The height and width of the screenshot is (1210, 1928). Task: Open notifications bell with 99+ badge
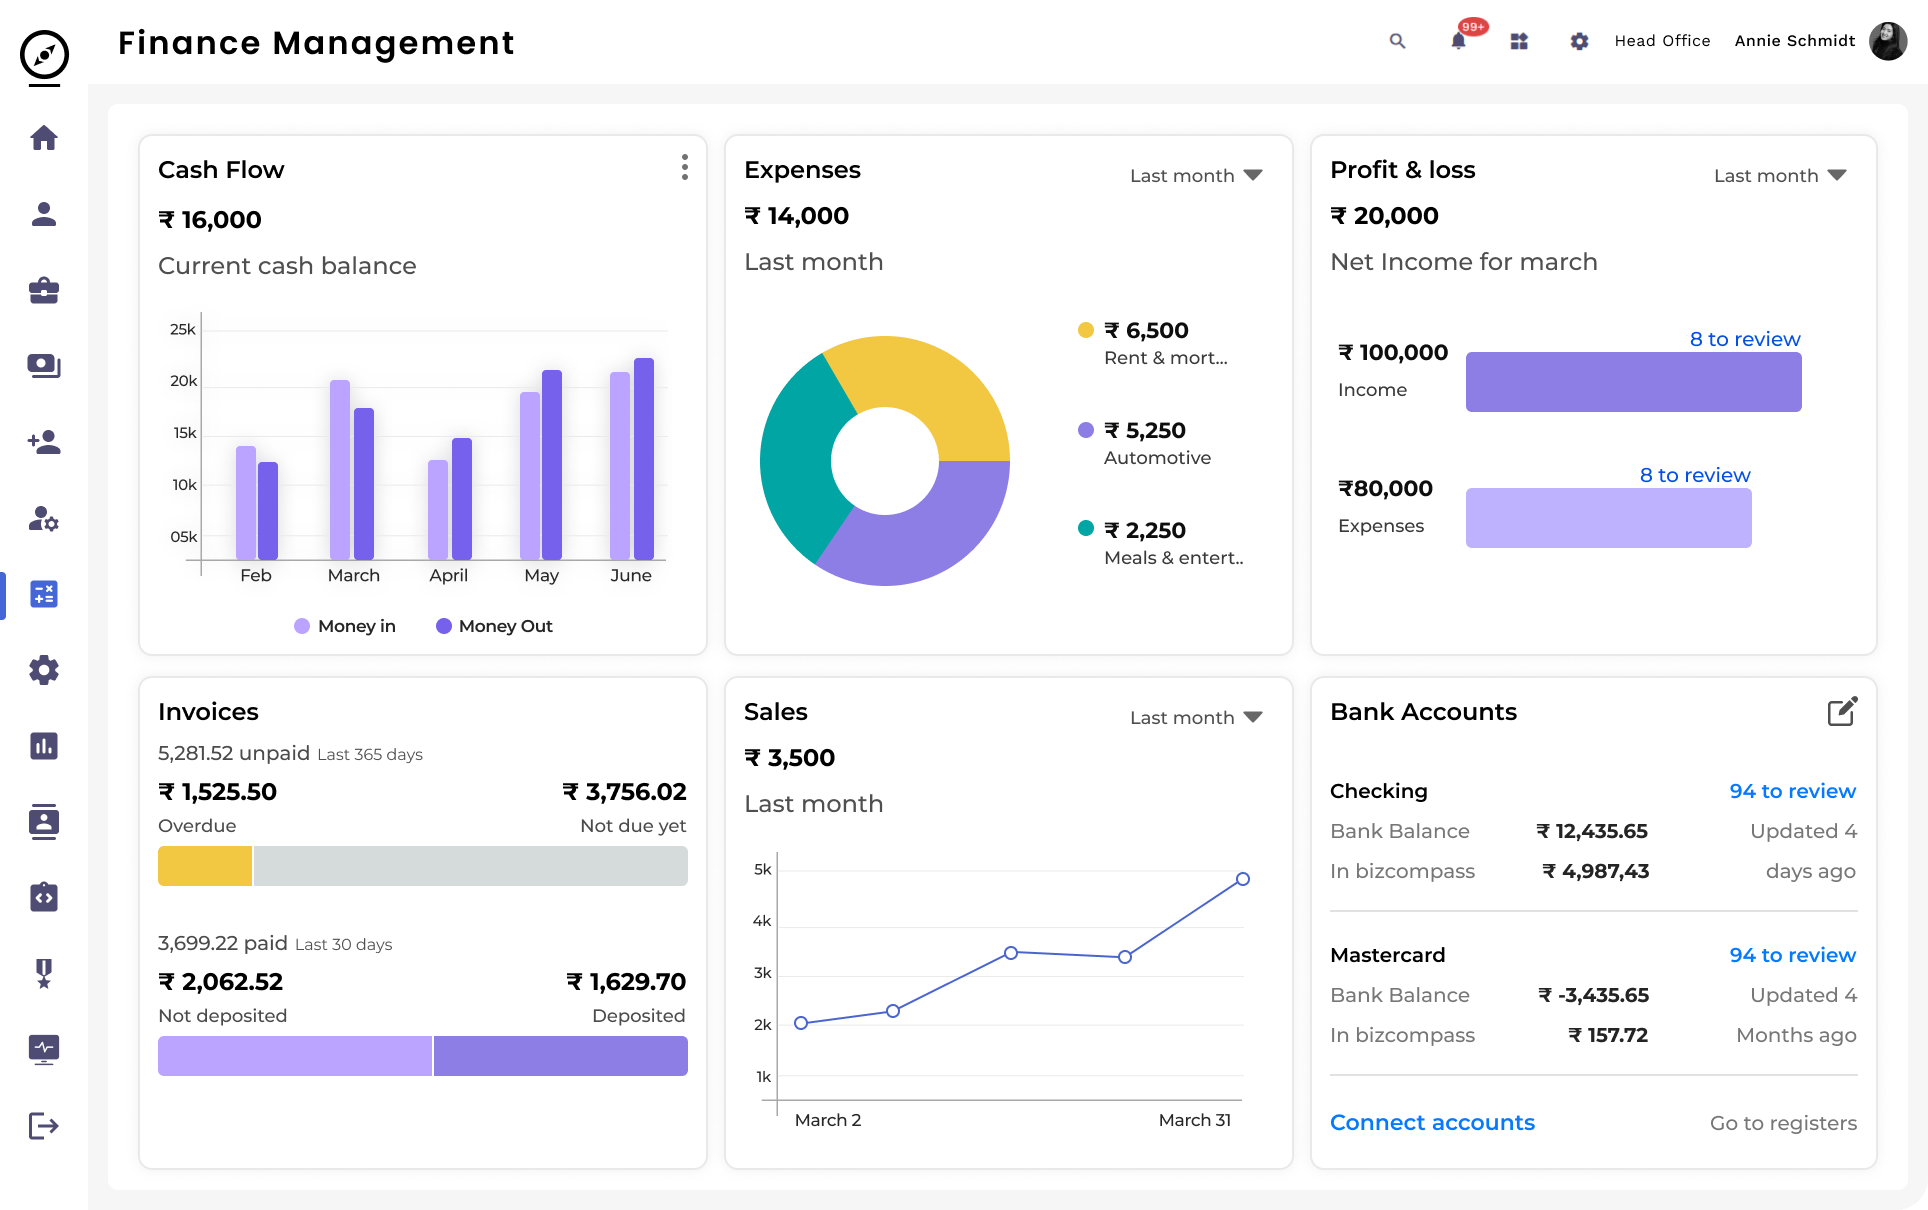click(x=1459, y=41)
